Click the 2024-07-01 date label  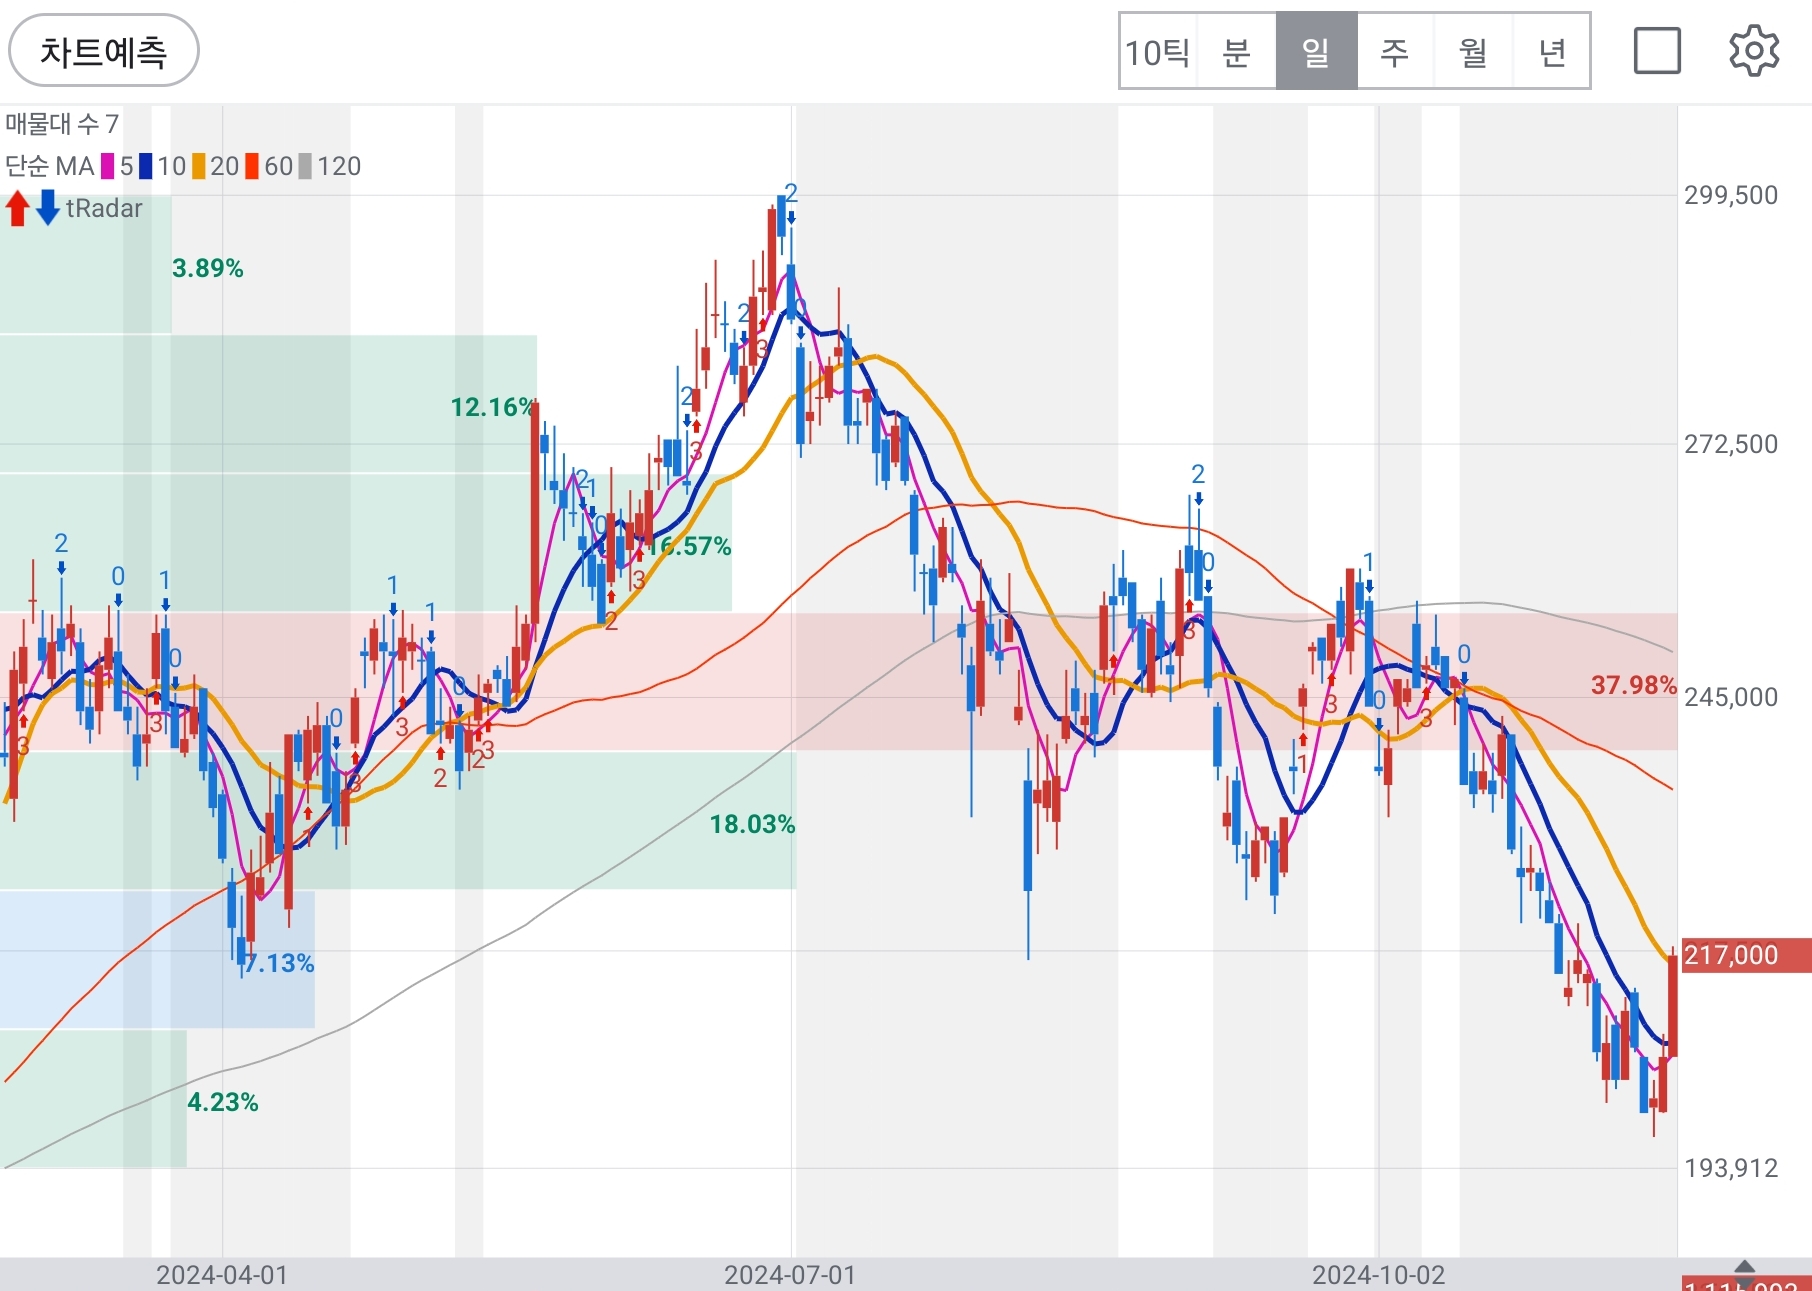coord(790,1275)
